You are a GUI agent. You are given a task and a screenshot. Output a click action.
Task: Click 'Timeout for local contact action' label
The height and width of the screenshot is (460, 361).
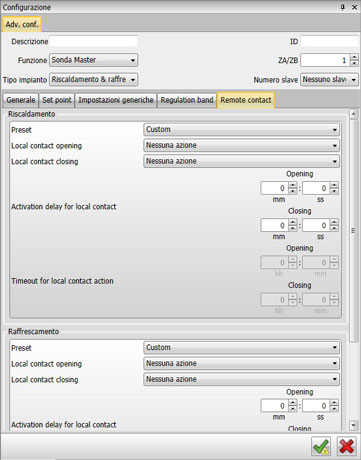click(x=62, y=281)
